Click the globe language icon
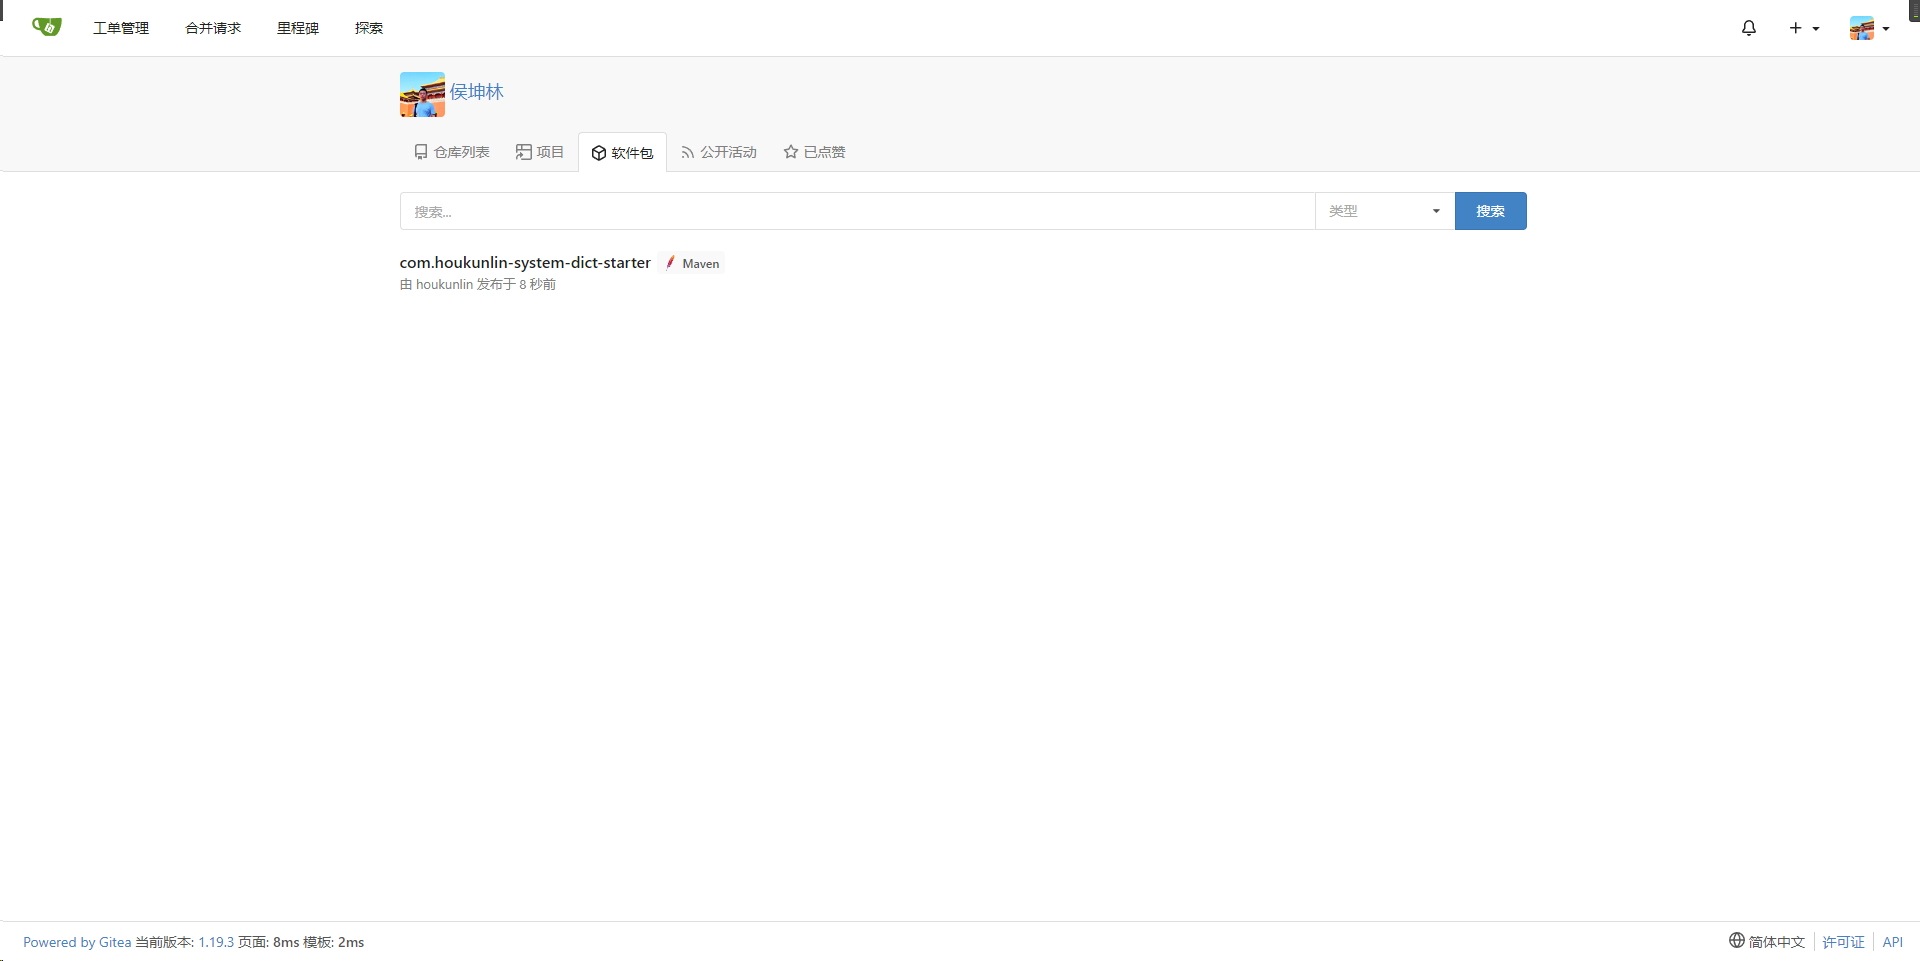The height and width of the screenshot is (961, 1920). tap(1736, 940)
